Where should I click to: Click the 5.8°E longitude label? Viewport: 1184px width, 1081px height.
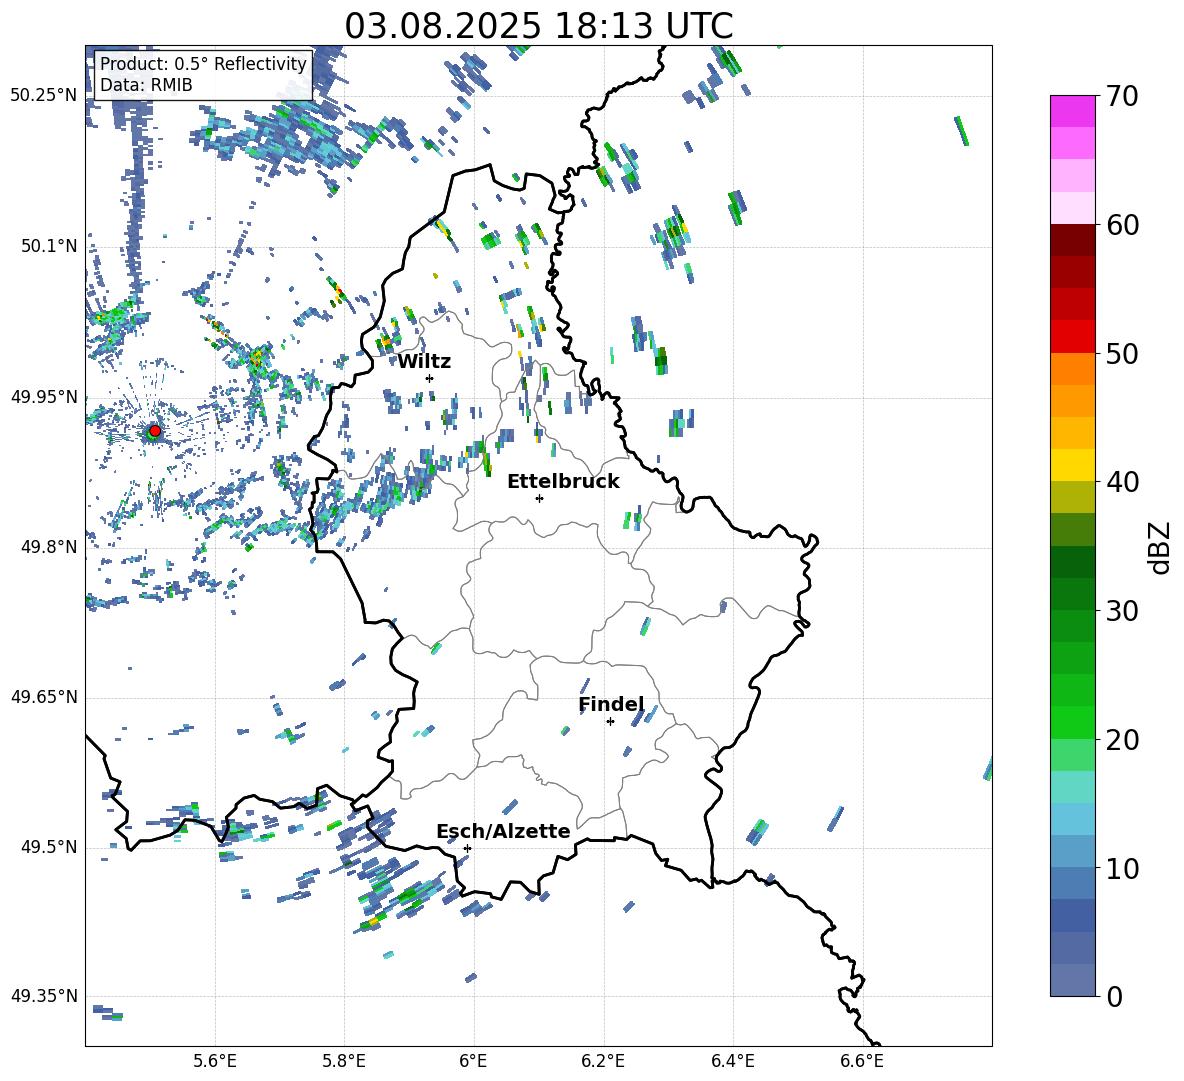[x=344, y=1061]
